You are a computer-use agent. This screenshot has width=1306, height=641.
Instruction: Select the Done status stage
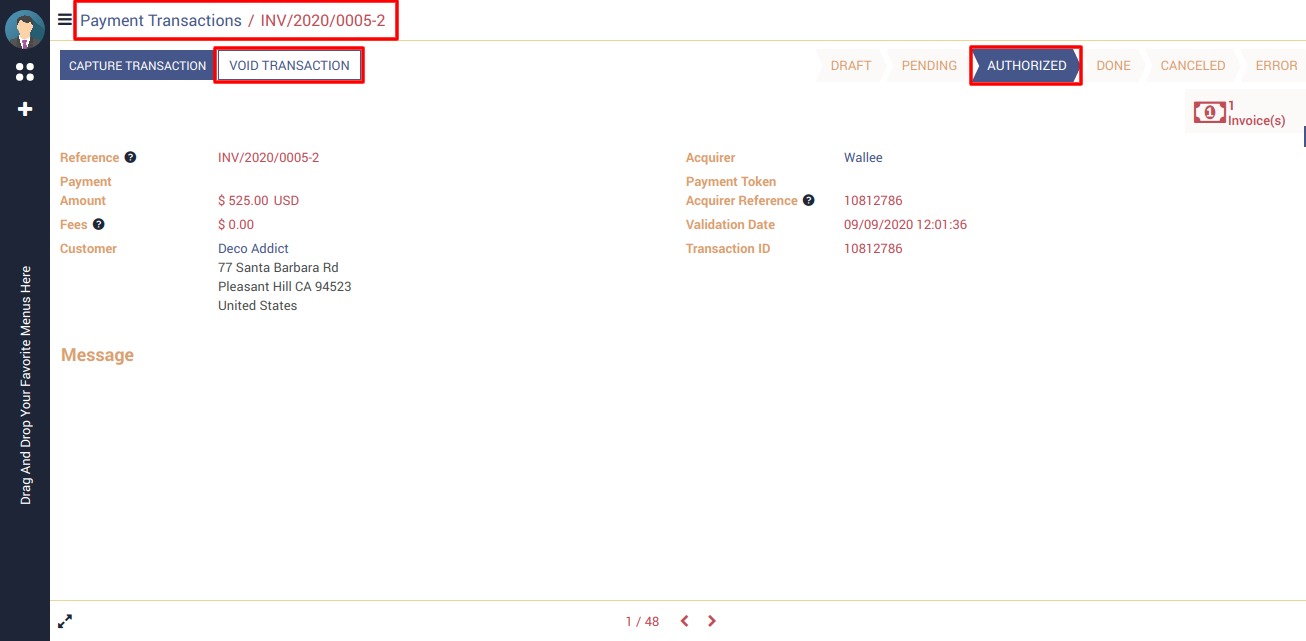[1113, 66]
